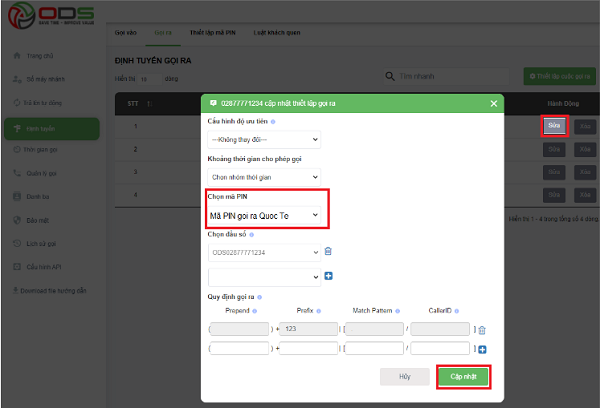
Task: Click the info icon beside Match Pattern
Action: coord(397,311)
